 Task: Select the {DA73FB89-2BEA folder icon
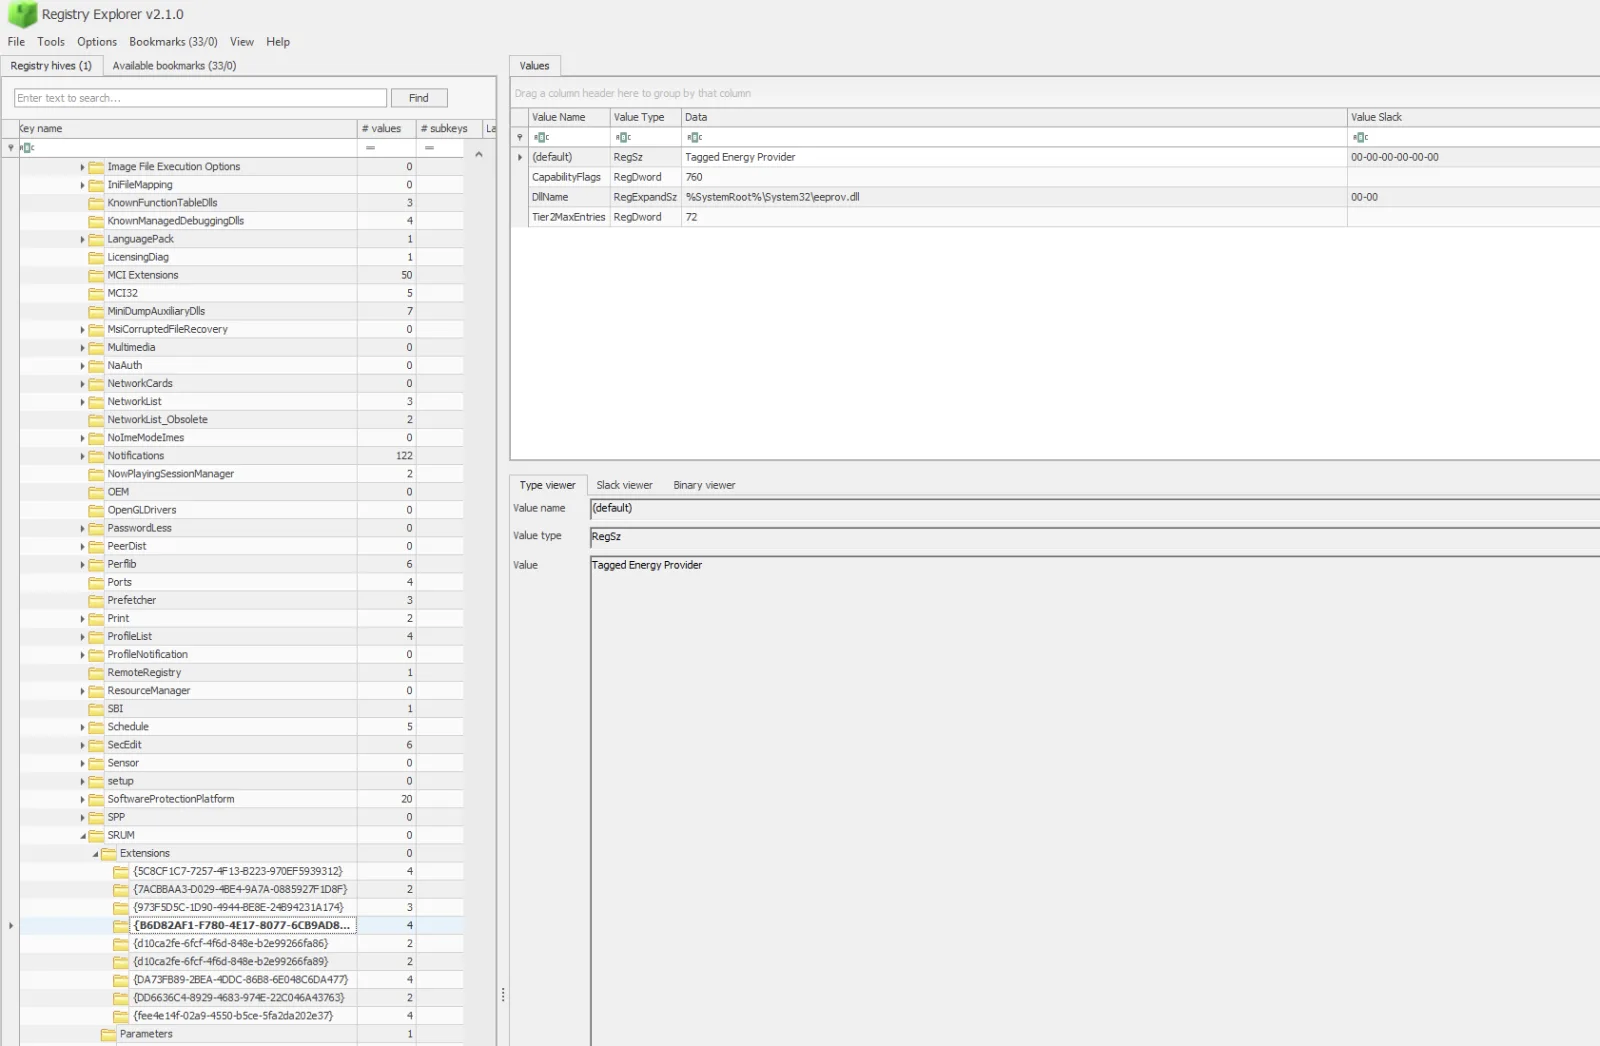coord(121,980)
